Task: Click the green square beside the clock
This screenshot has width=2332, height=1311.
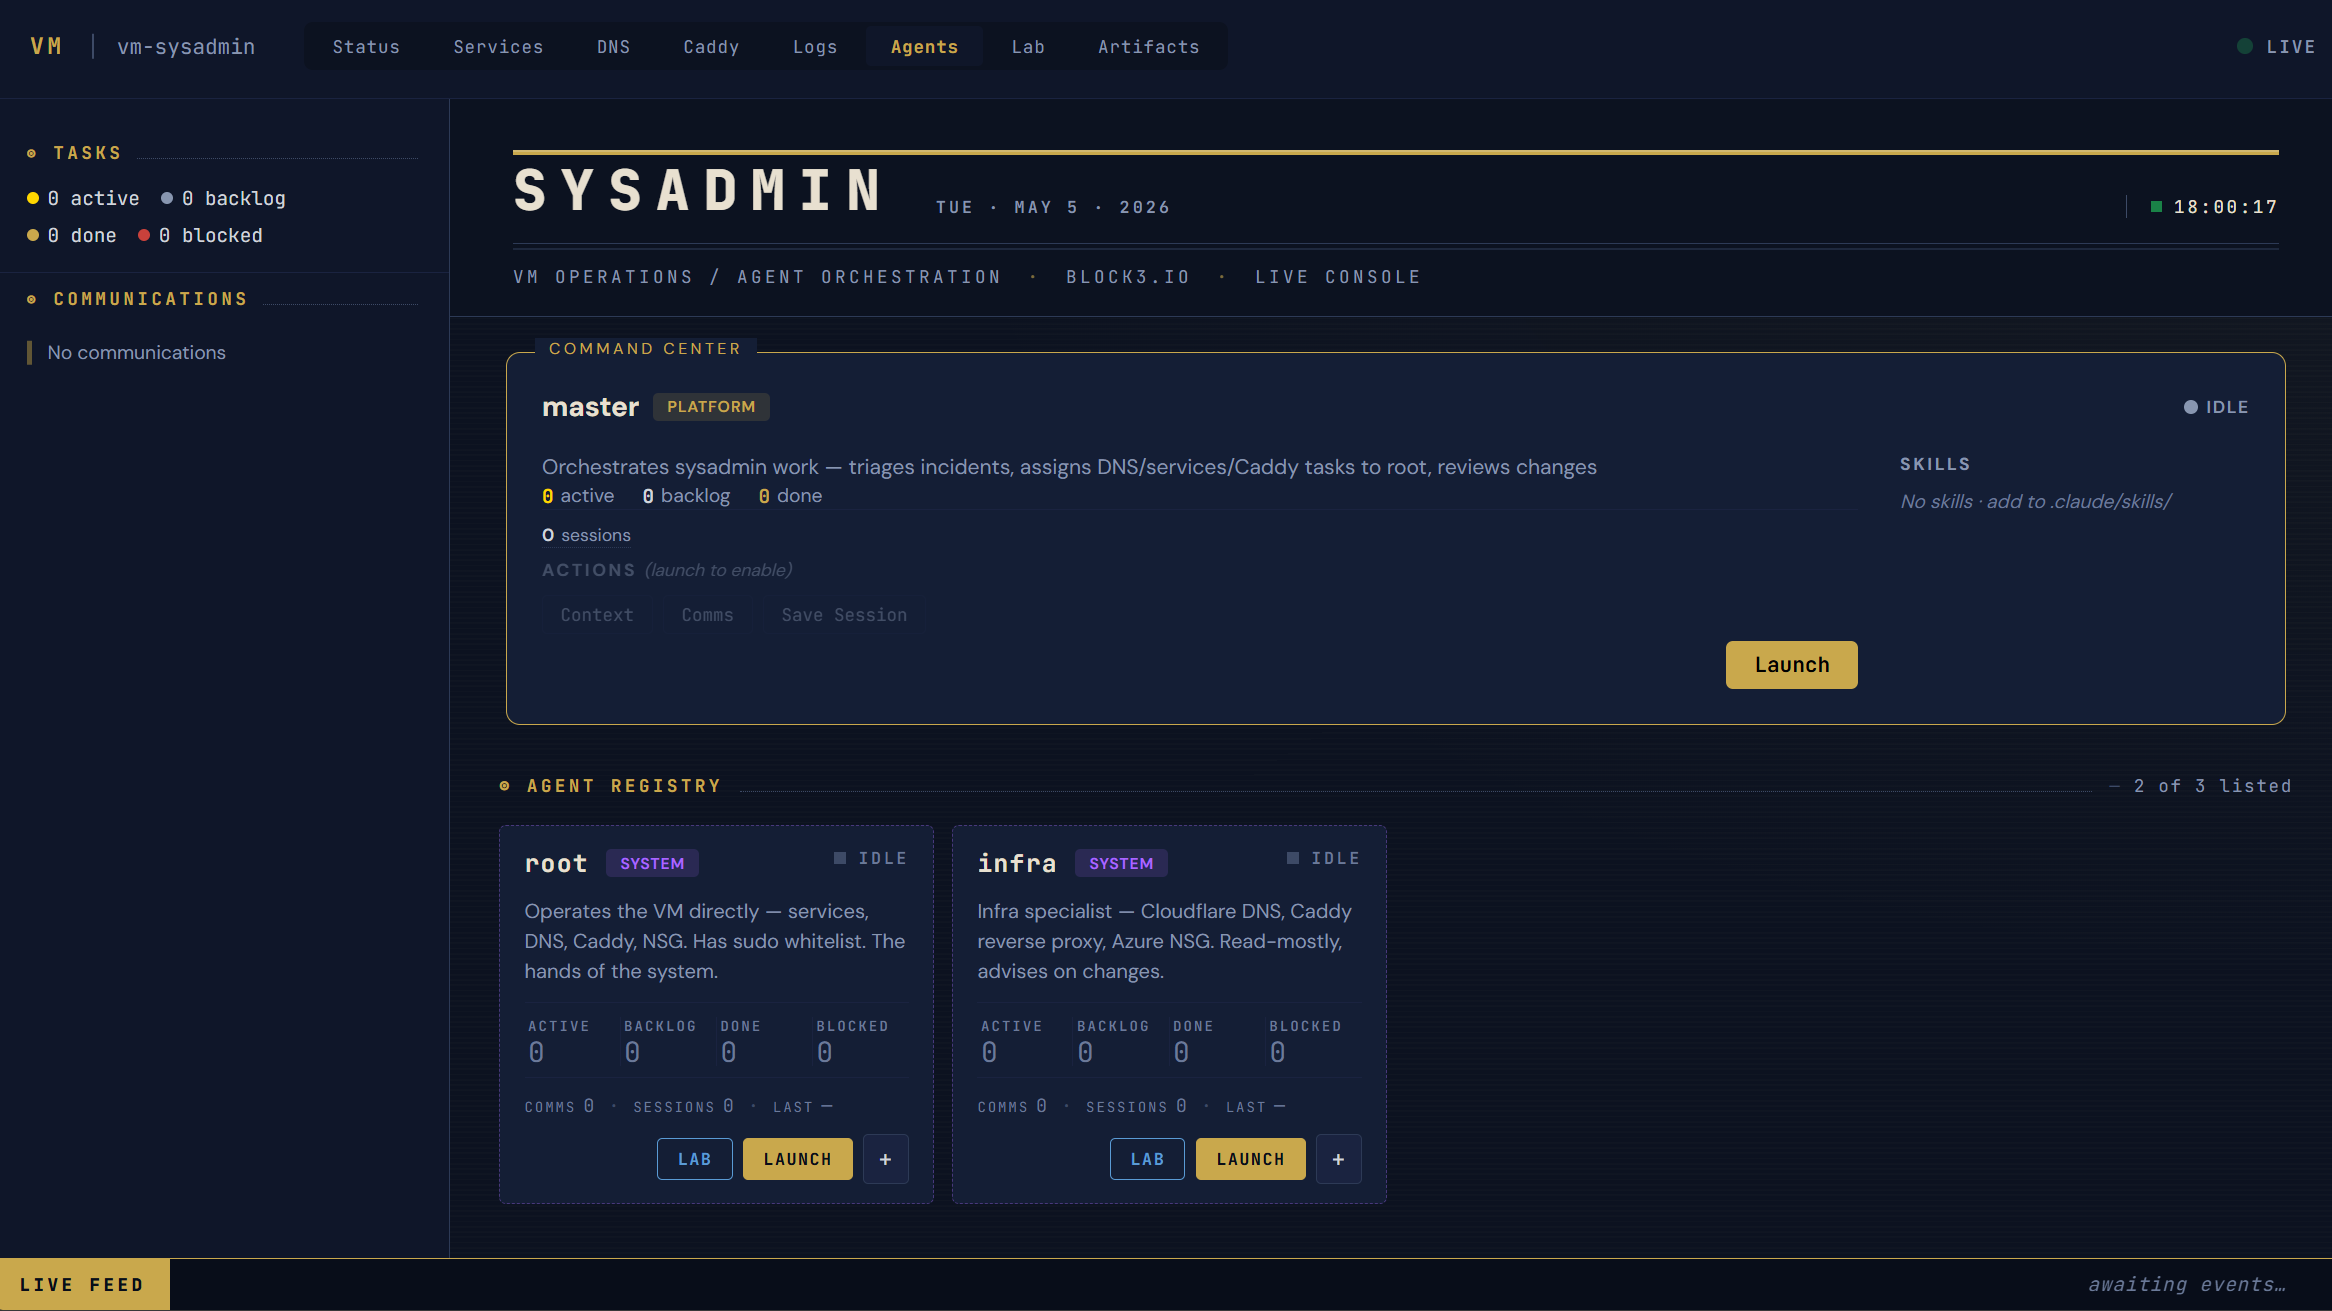Action: pyautogui.click(x=2156, y=206)
